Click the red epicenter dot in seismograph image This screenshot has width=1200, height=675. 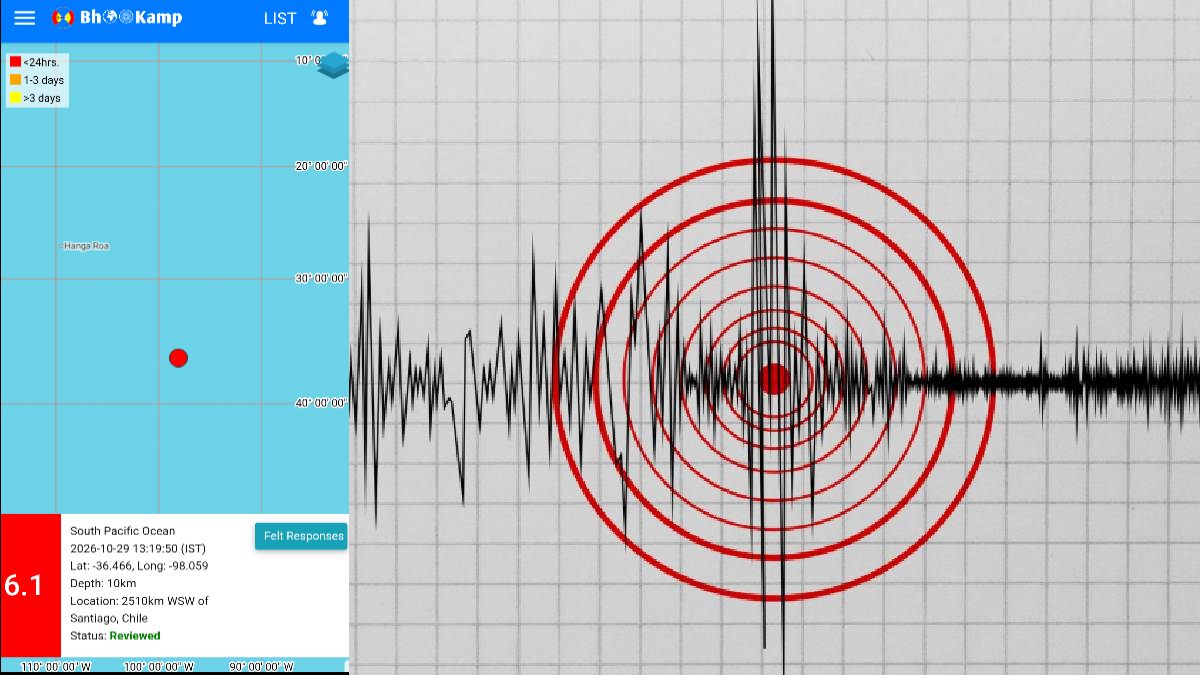pos(775,379)
